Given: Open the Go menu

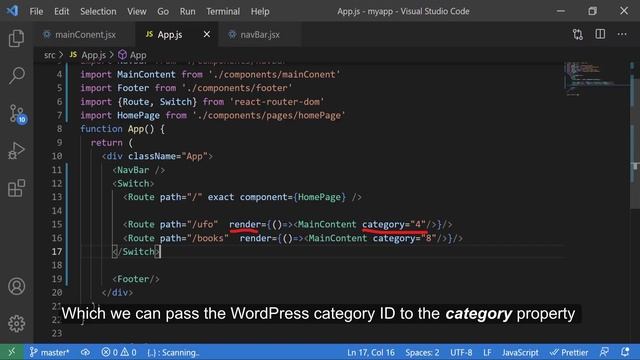Looking at the screenshot, I should pos(163,11).
